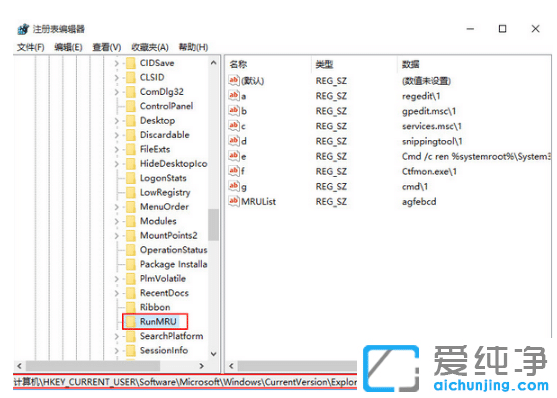This screenshot has width=557, height=398.
Task: Click the FileExts folder icon
Action: pyautogui.click(x=131, y=149)
